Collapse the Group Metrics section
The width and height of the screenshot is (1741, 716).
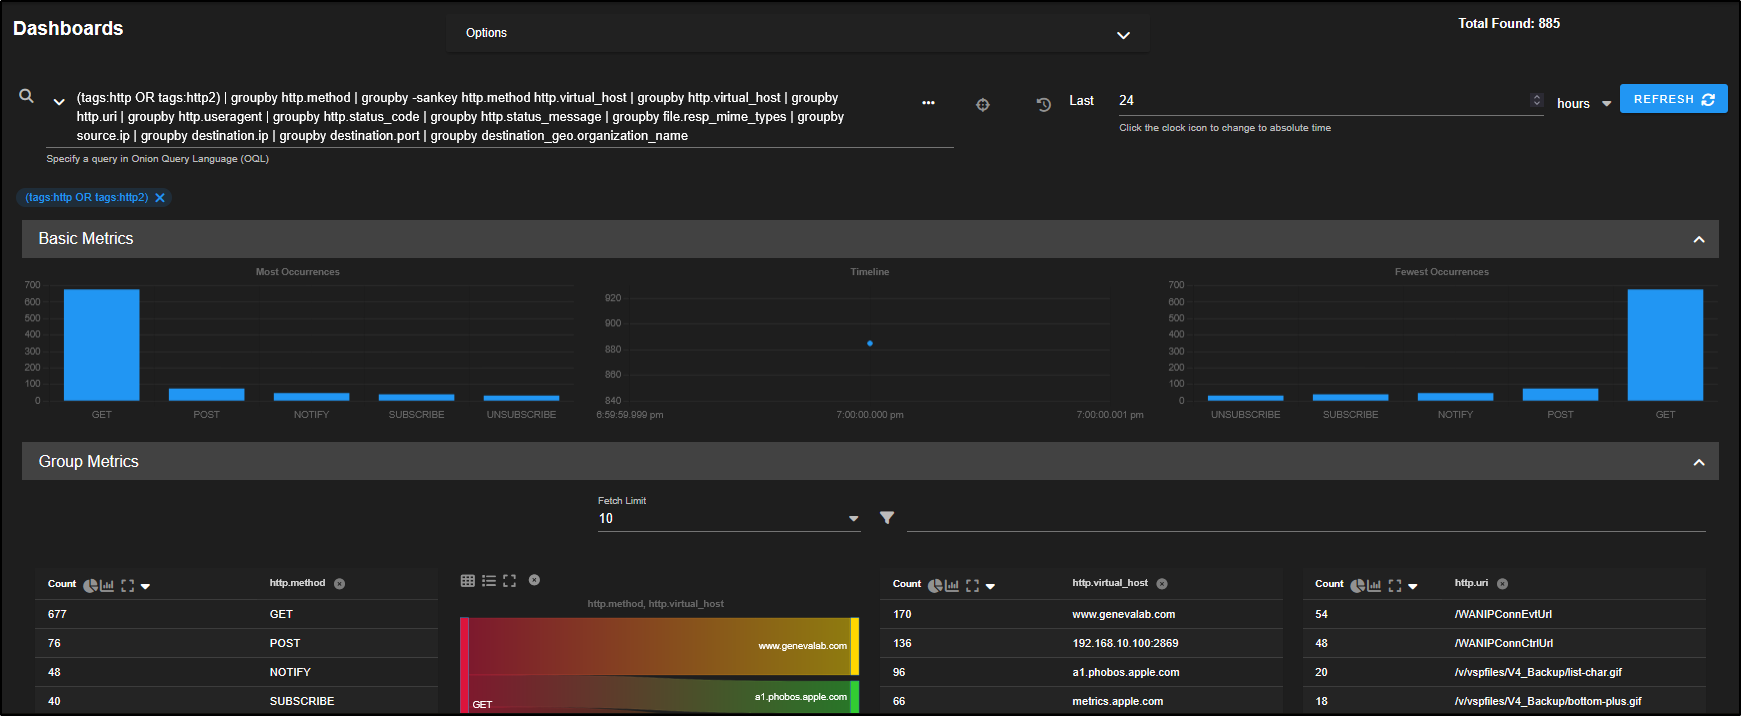[x=1698, y=462]
